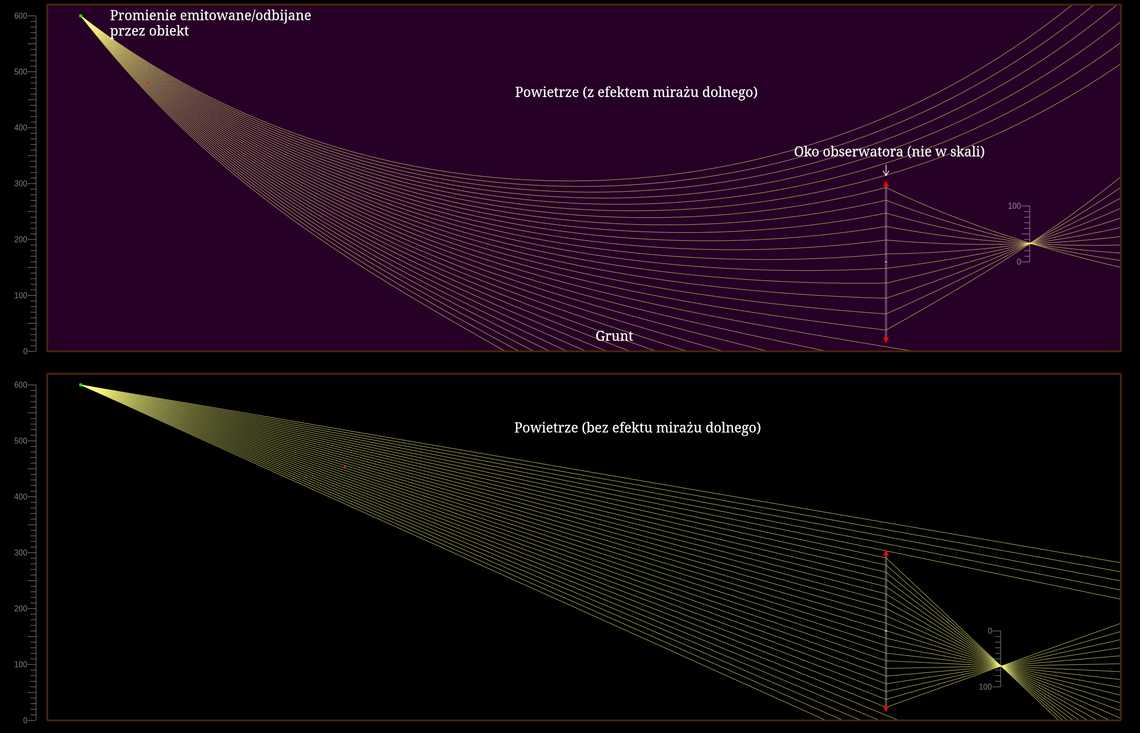Click the red beam direction point in top panel

click(x=148, y=83)
